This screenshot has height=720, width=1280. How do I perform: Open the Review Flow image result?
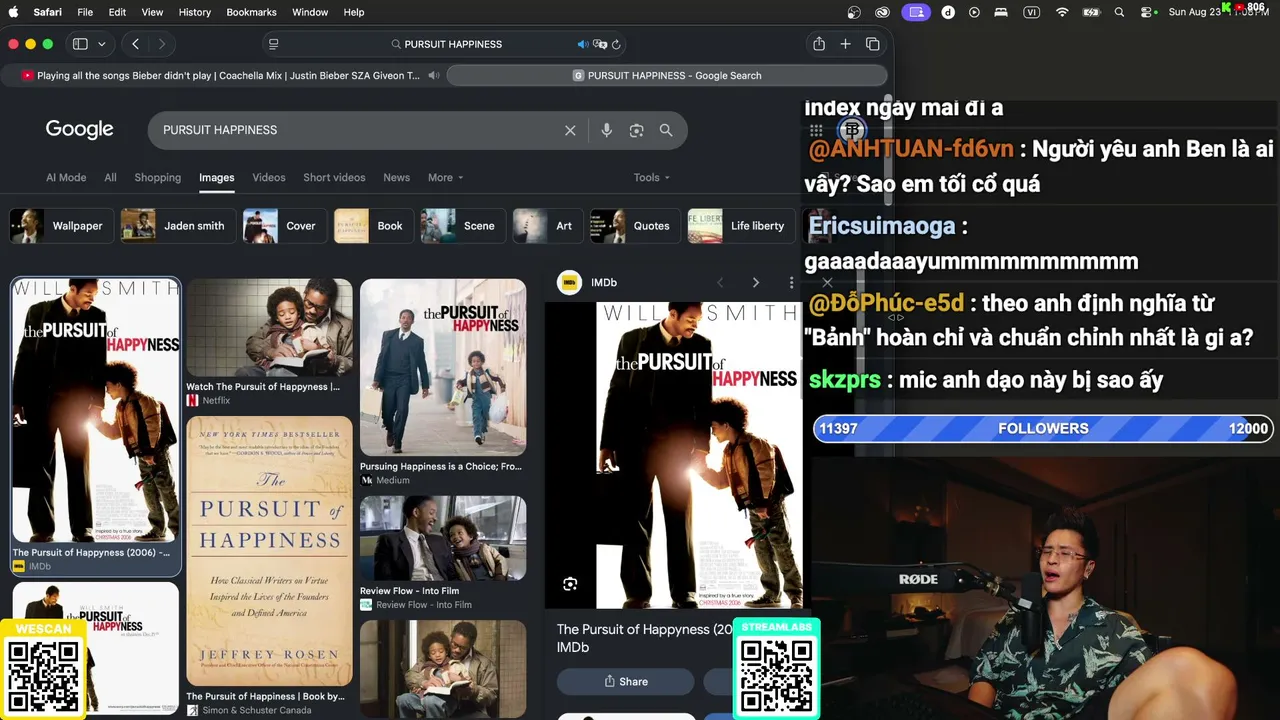point(443,538)
